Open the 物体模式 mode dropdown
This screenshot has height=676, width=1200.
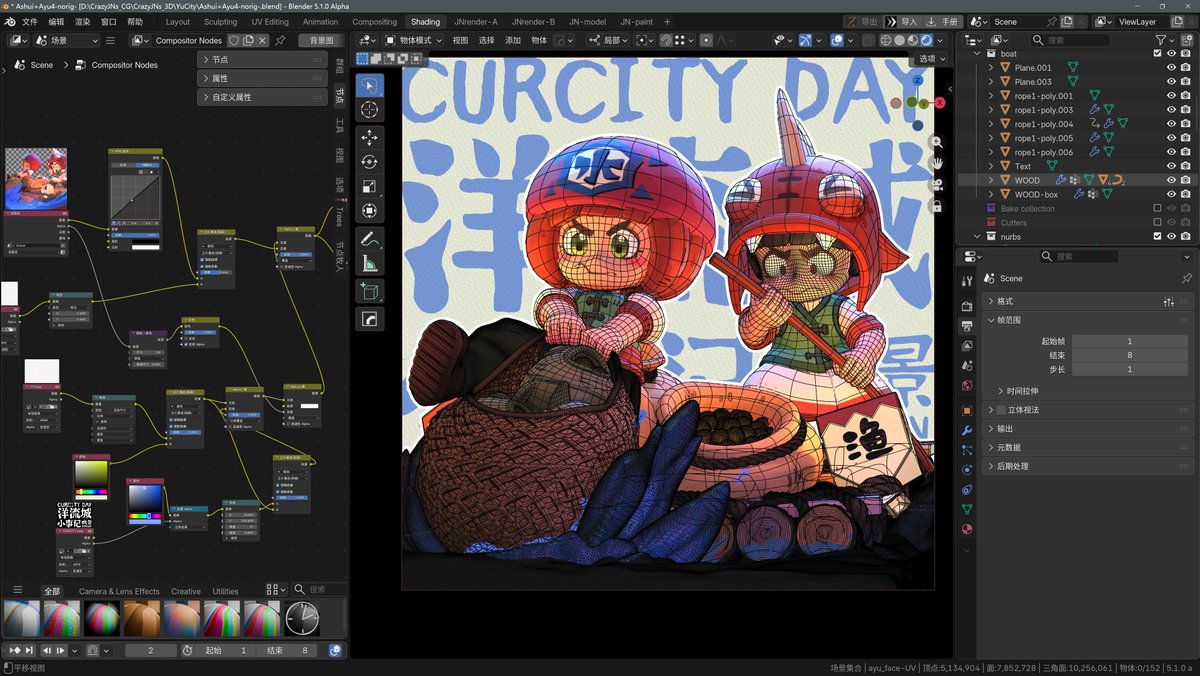pyautogui.click(x=414, y=40)
